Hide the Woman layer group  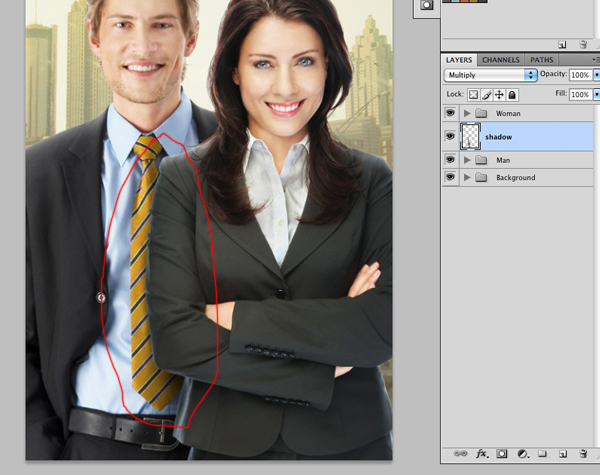pos(450,114)
